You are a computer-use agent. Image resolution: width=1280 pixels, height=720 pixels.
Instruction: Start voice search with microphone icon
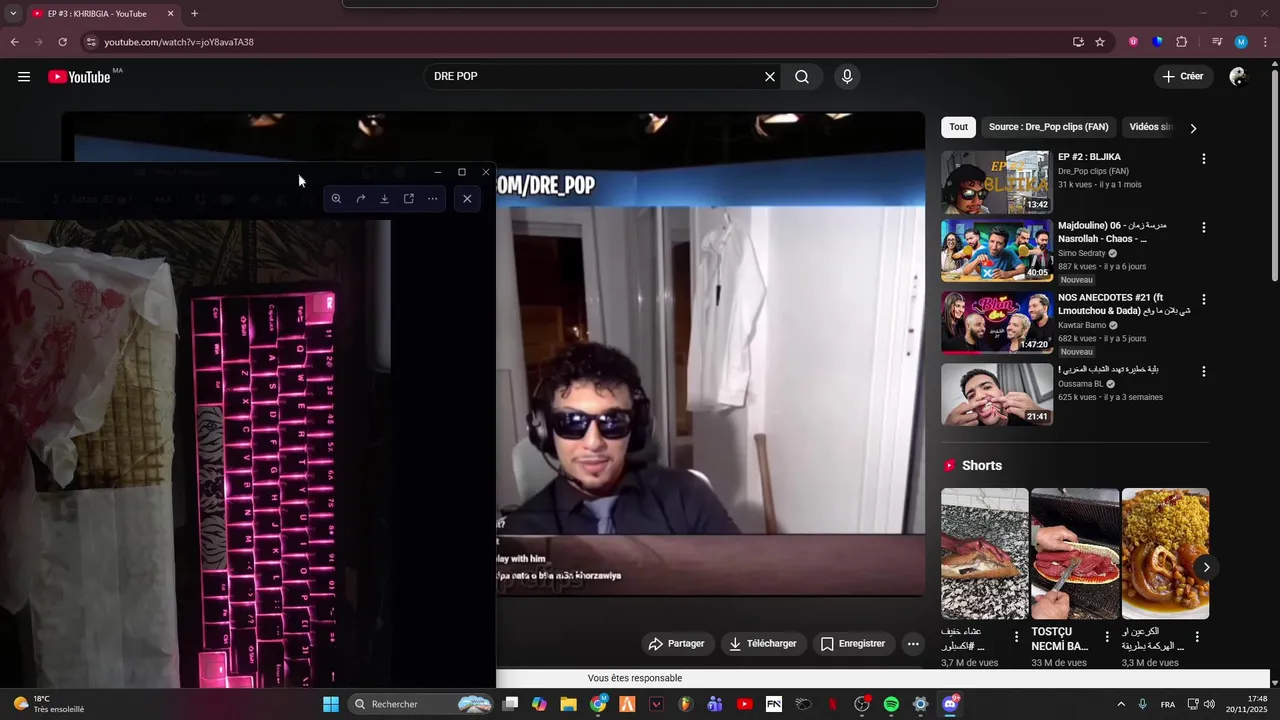pyautogui.click(x=847, y=77)
